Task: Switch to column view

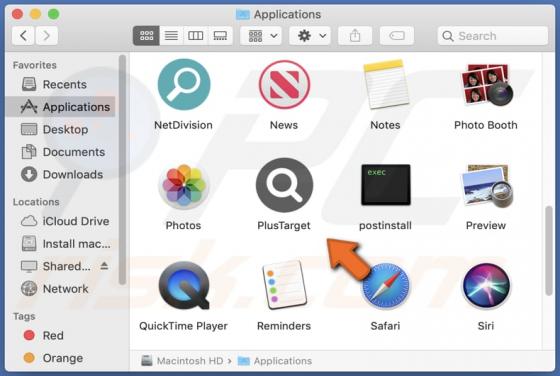Action: [x=195, y=36]
